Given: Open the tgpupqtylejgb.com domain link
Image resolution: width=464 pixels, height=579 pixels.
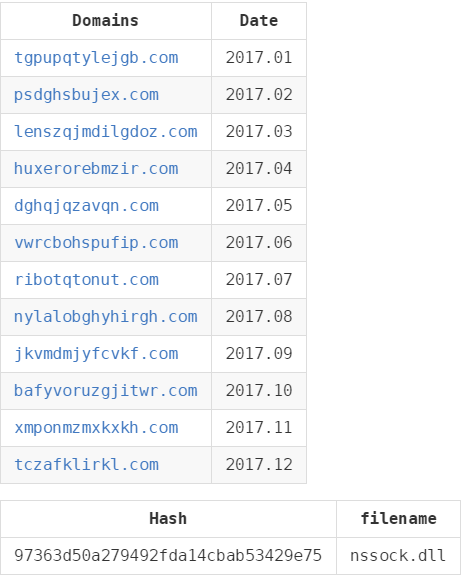Looking at the screenshot, I should pyautogui.click(x=96, y=58).
